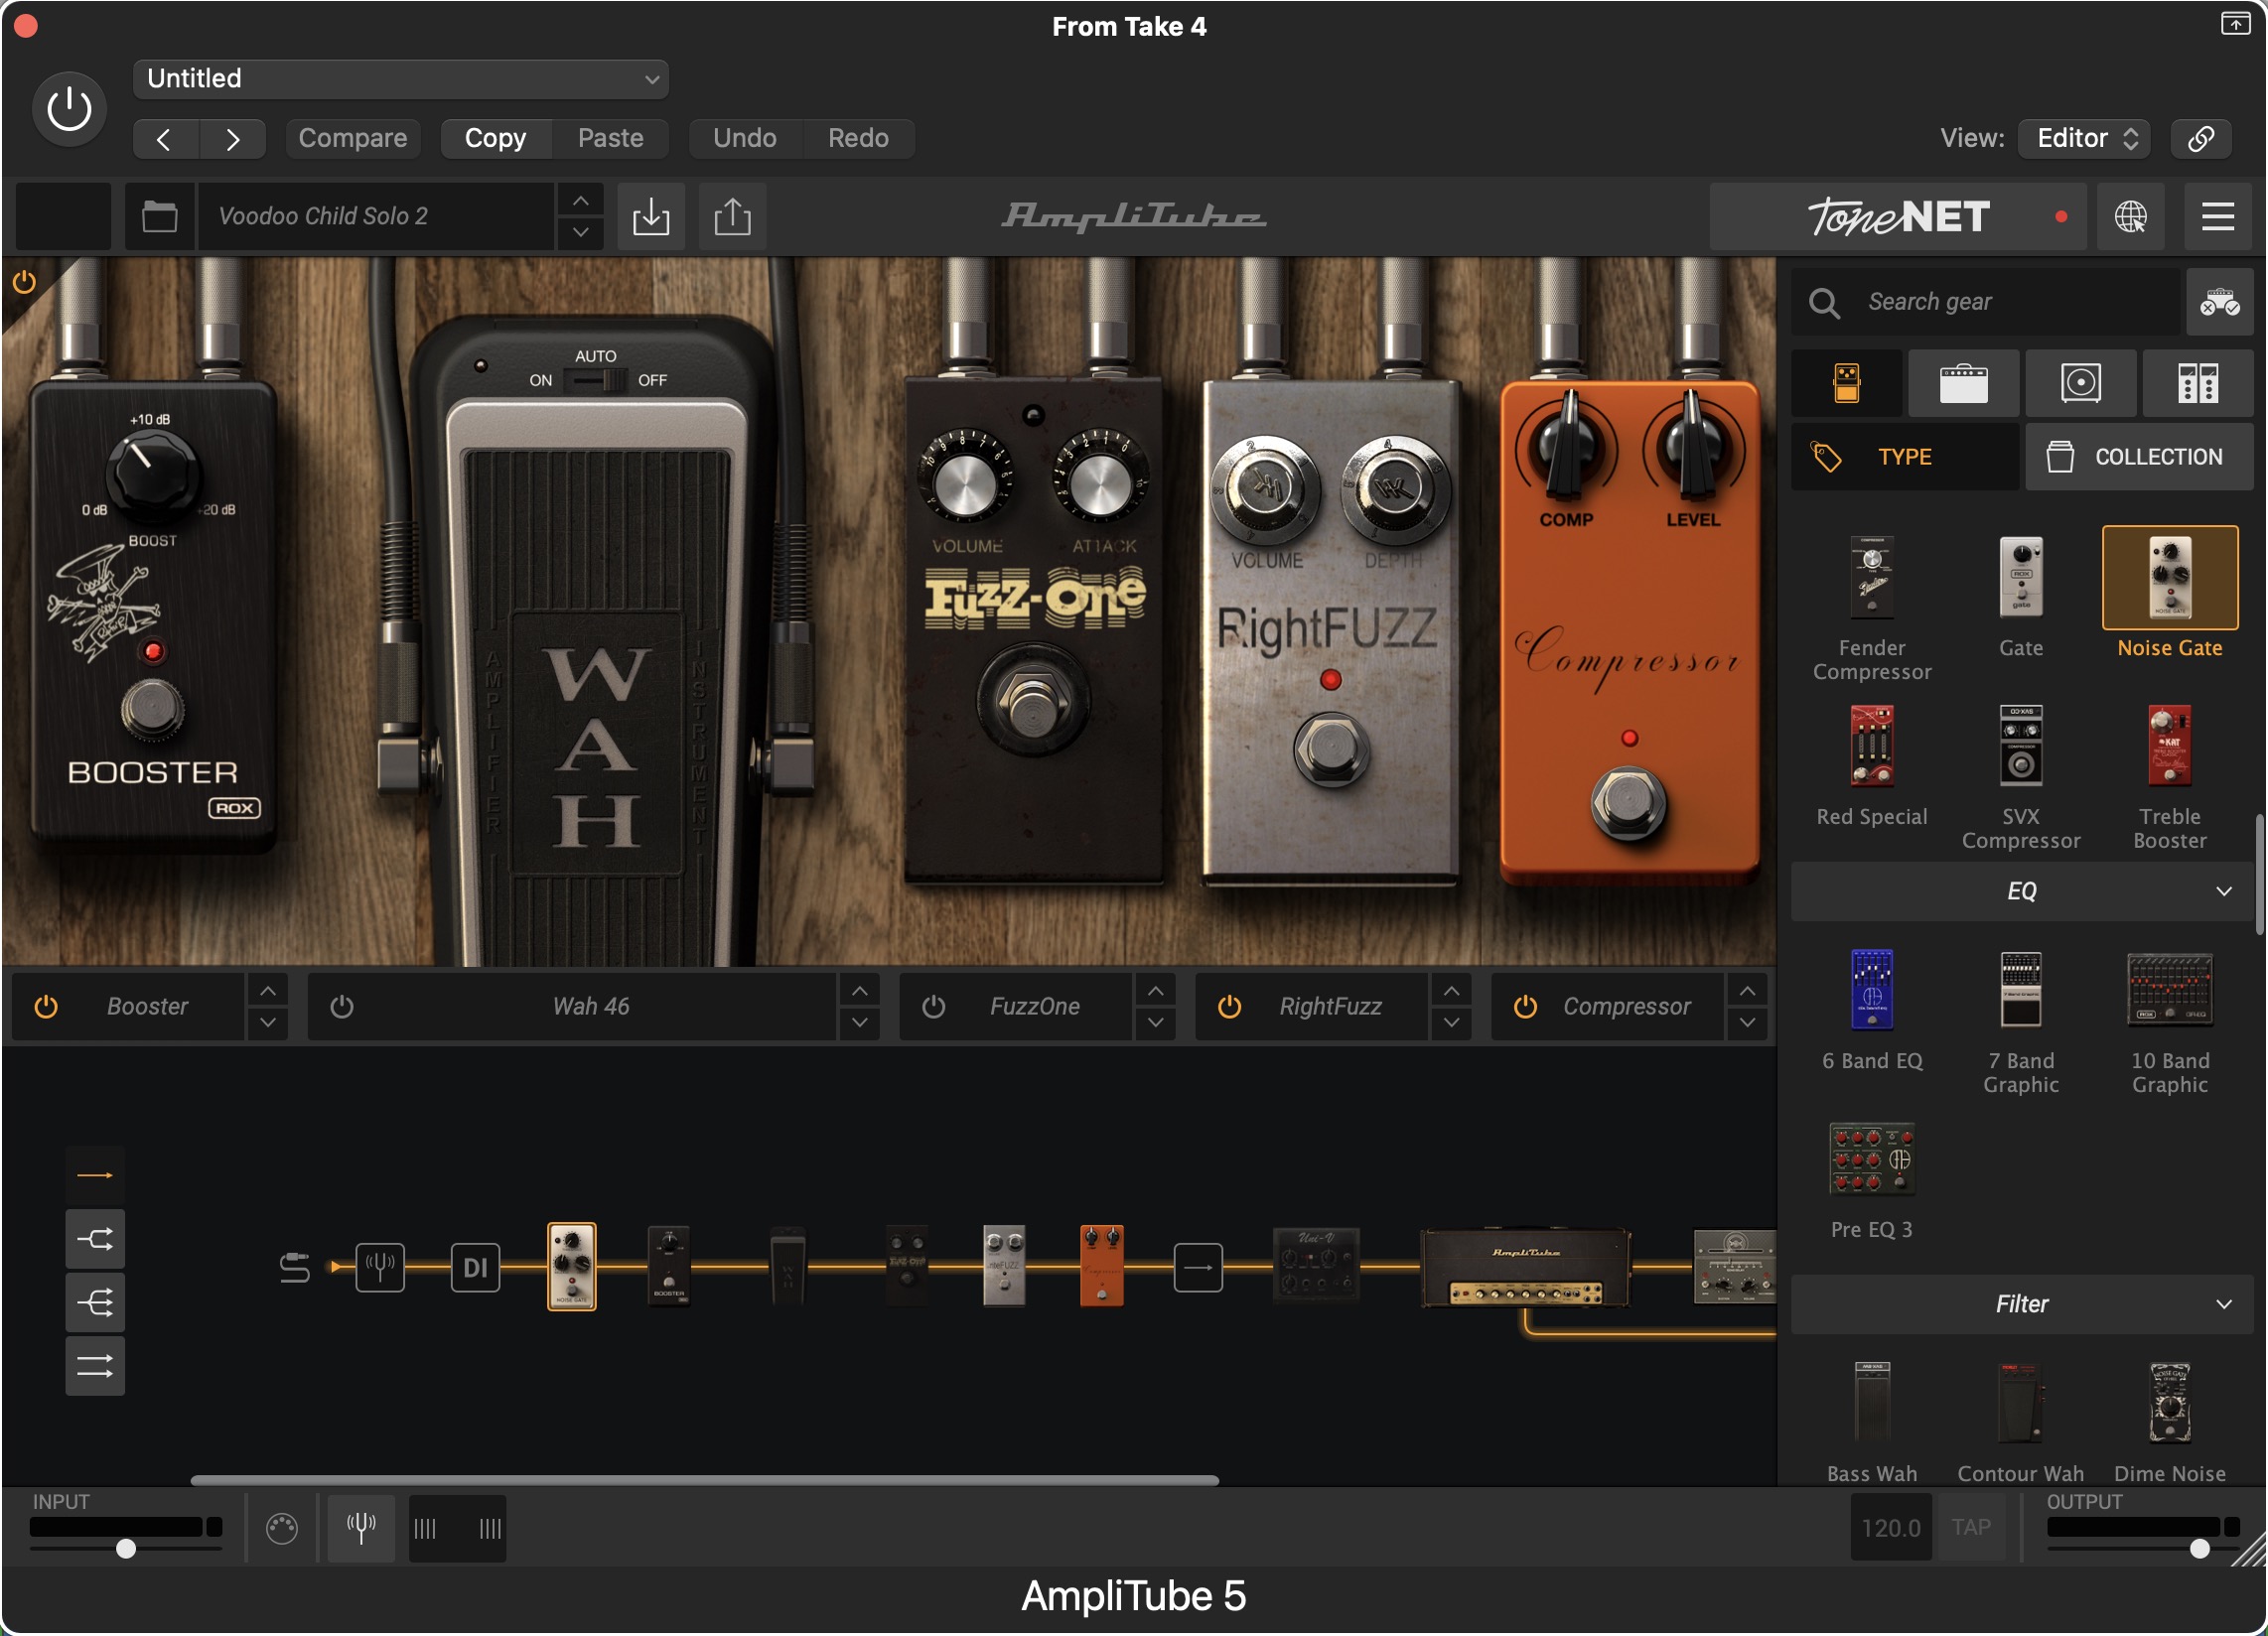This screenshot has height=1636, width=2268.
Task: Go to previous preset arrow up
Action: click(580, 201)
